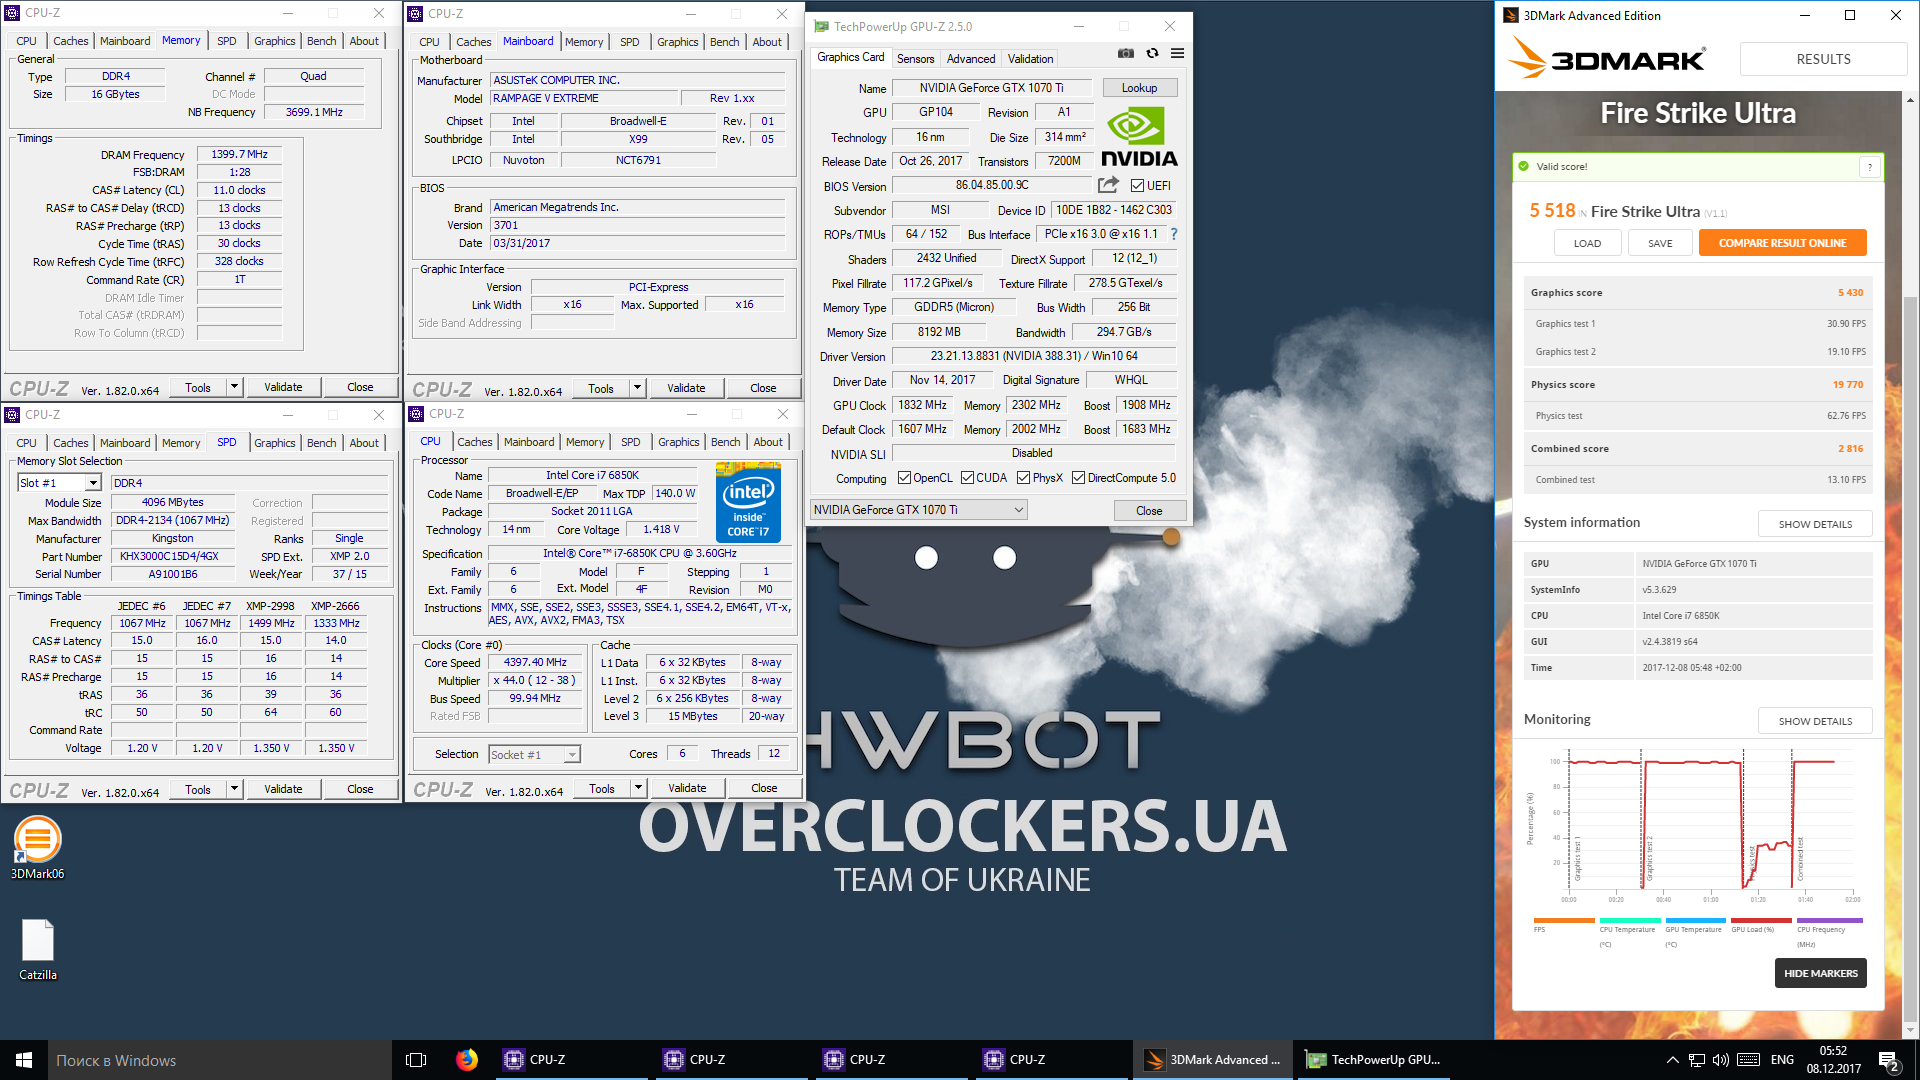Select Graphics tab in CPU-Z SPD window
The image size is (1920, 1080).
tap(274, 443)
